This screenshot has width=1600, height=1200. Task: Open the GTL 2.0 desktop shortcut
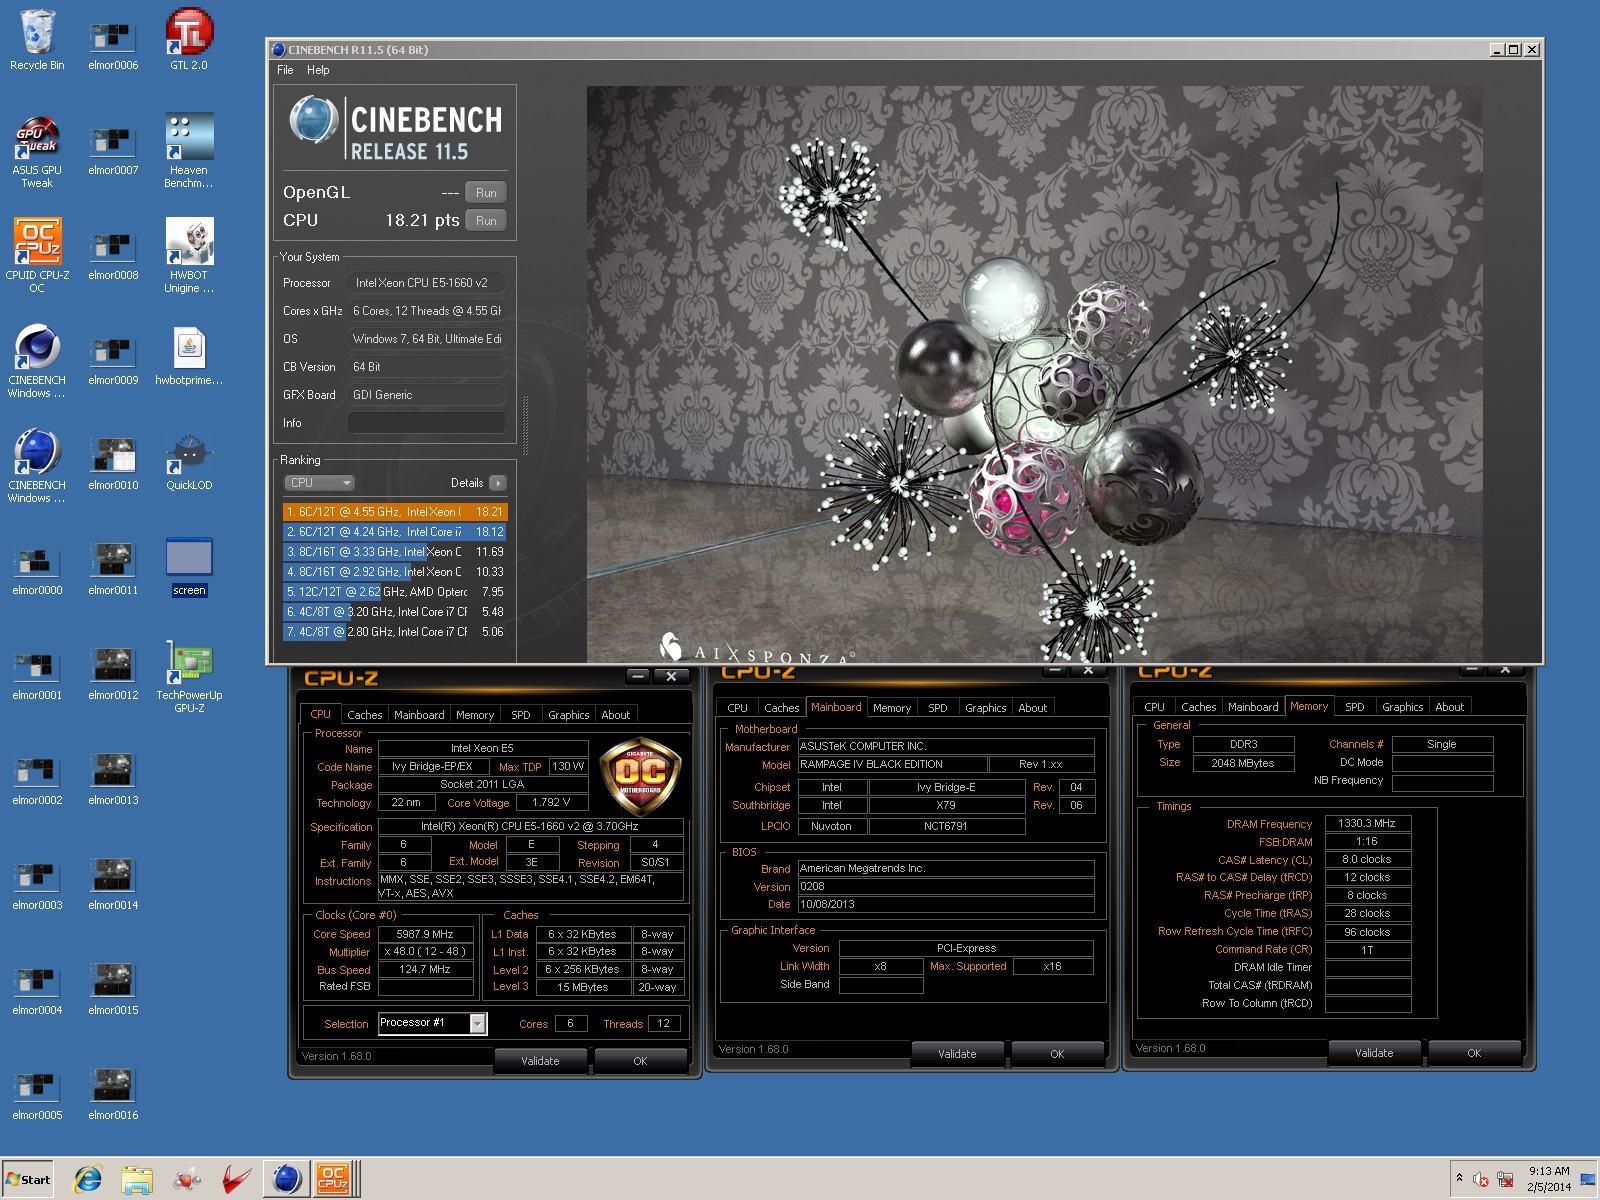[189, 41]
